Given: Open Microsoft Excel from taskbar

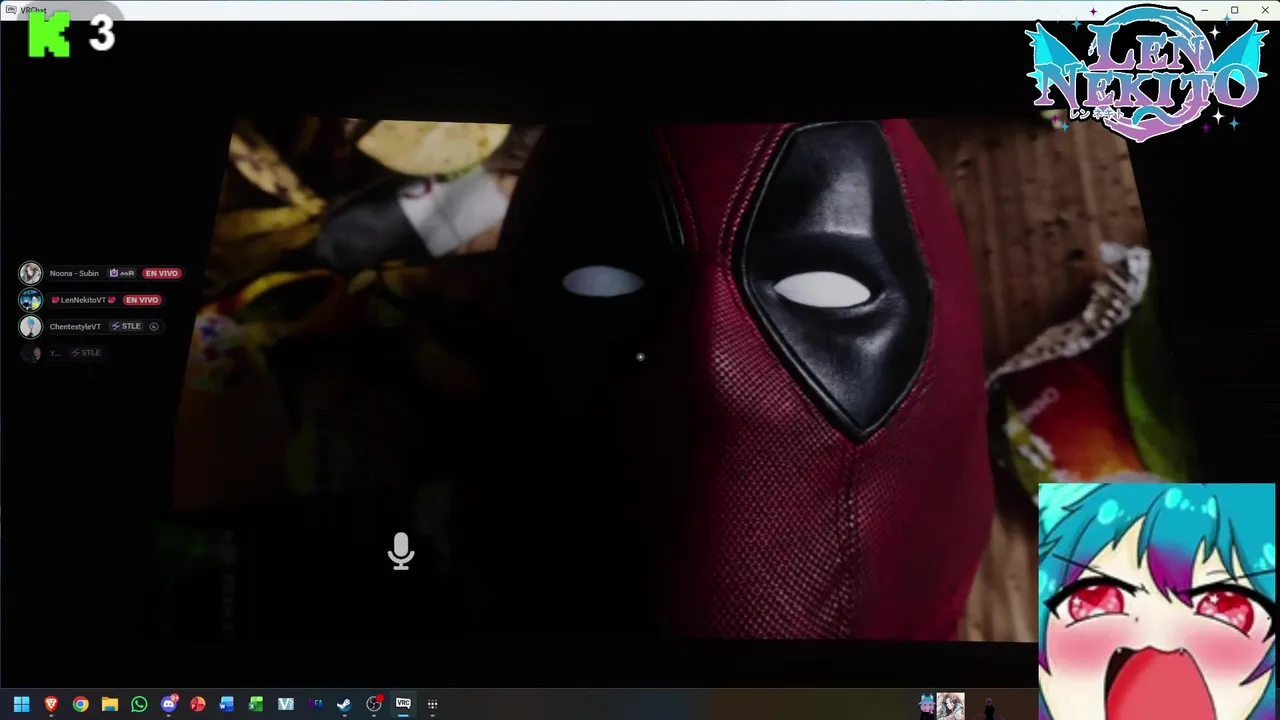Looking at the screenshot, I should click(256, 704).
